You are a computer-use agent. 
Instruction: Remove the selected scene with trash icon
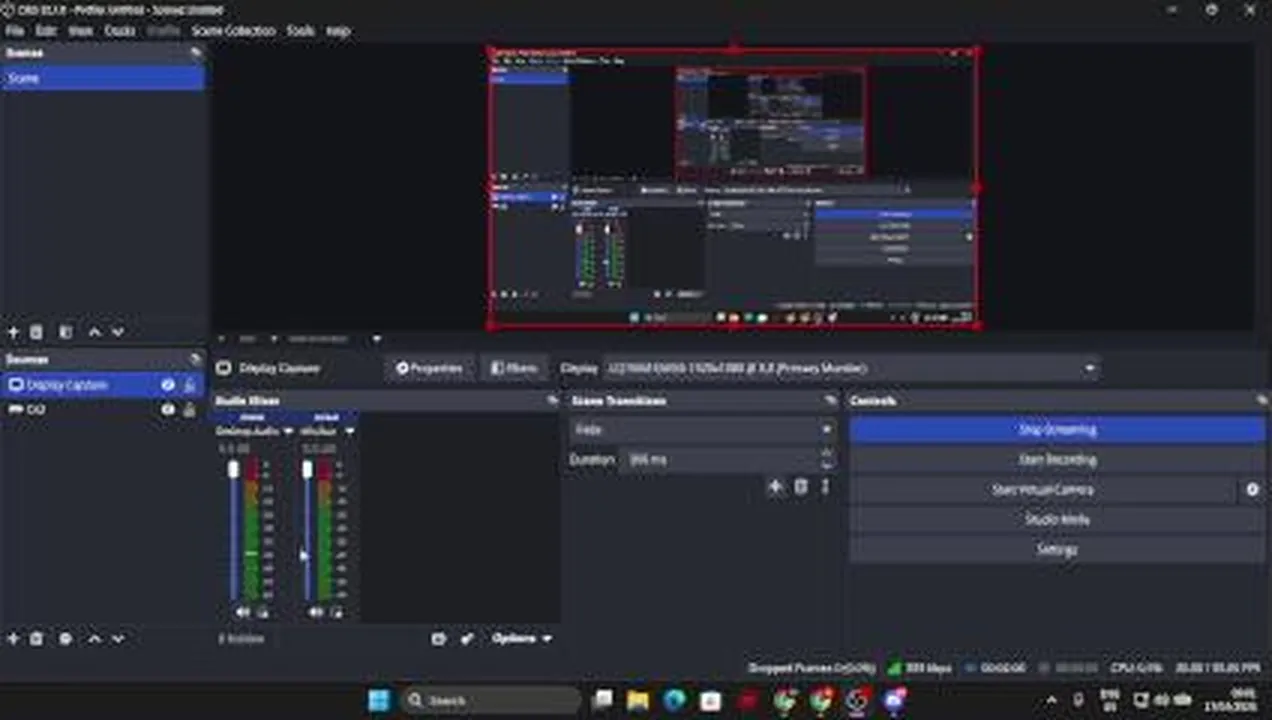pos(36,332)
